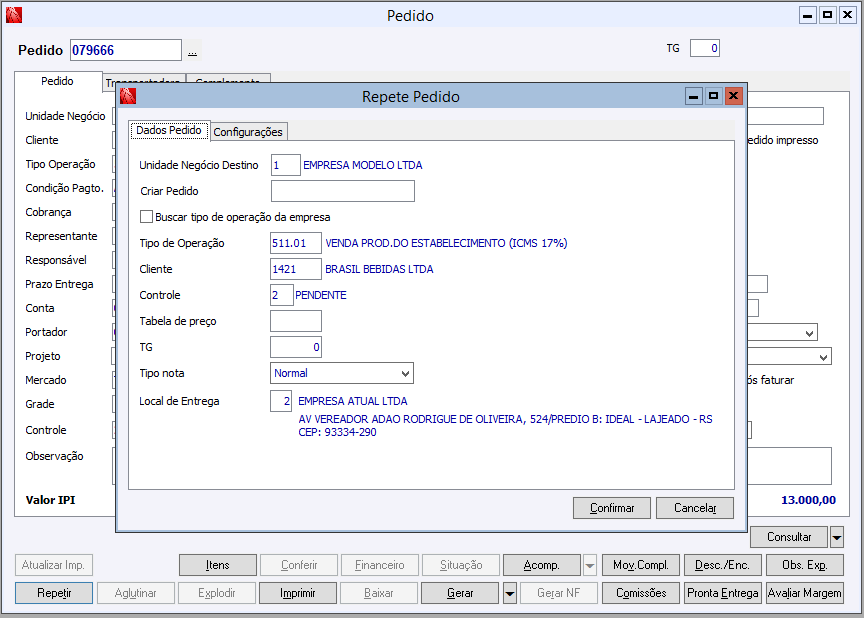Screen dimensions: 864x618
Task: Click Avaliar Margem button
Action: pos(804,593)
